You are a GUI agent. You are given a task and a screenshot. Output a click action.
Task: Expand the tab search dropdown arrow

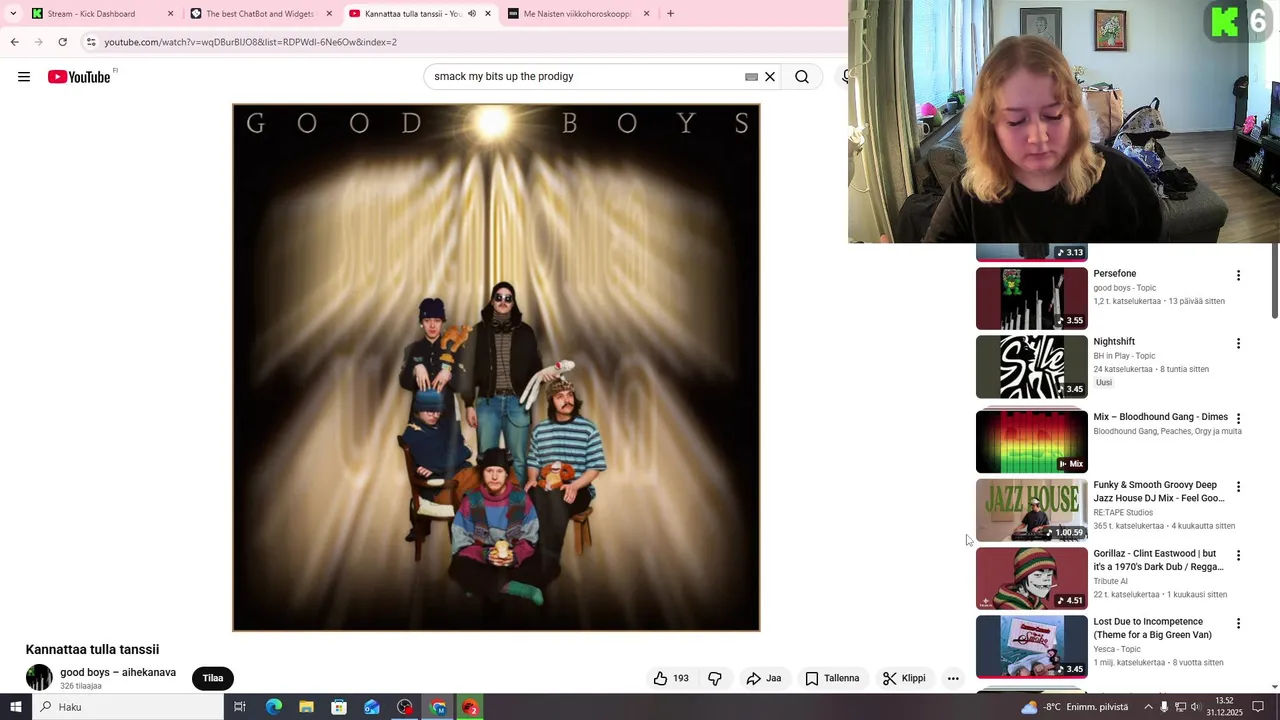click(x=13, y=14)
